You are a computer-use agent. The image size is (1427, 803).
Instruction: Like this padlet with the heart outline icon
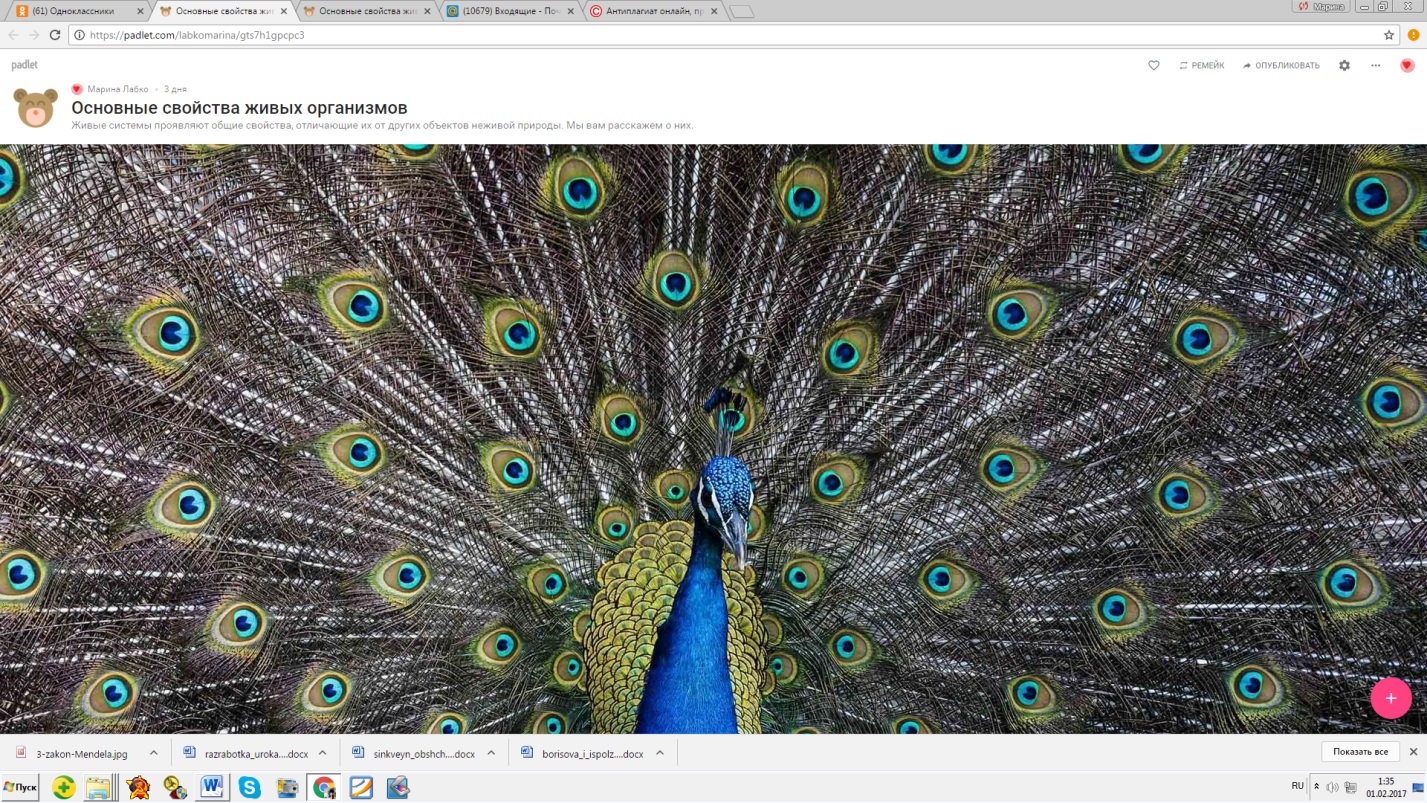click(1153, 66)
